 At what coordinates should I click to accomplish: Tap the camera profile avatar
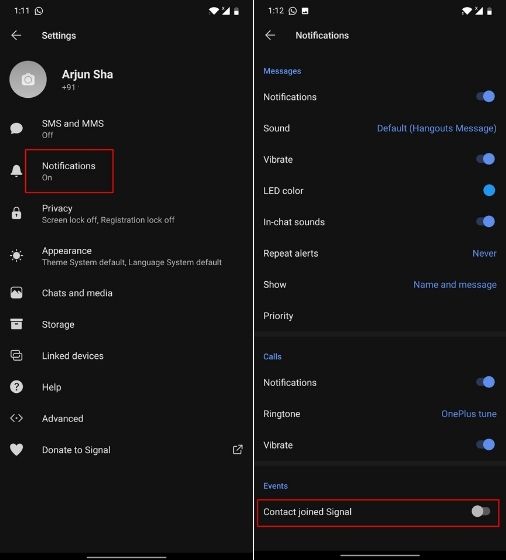click(x=28, y=79)
